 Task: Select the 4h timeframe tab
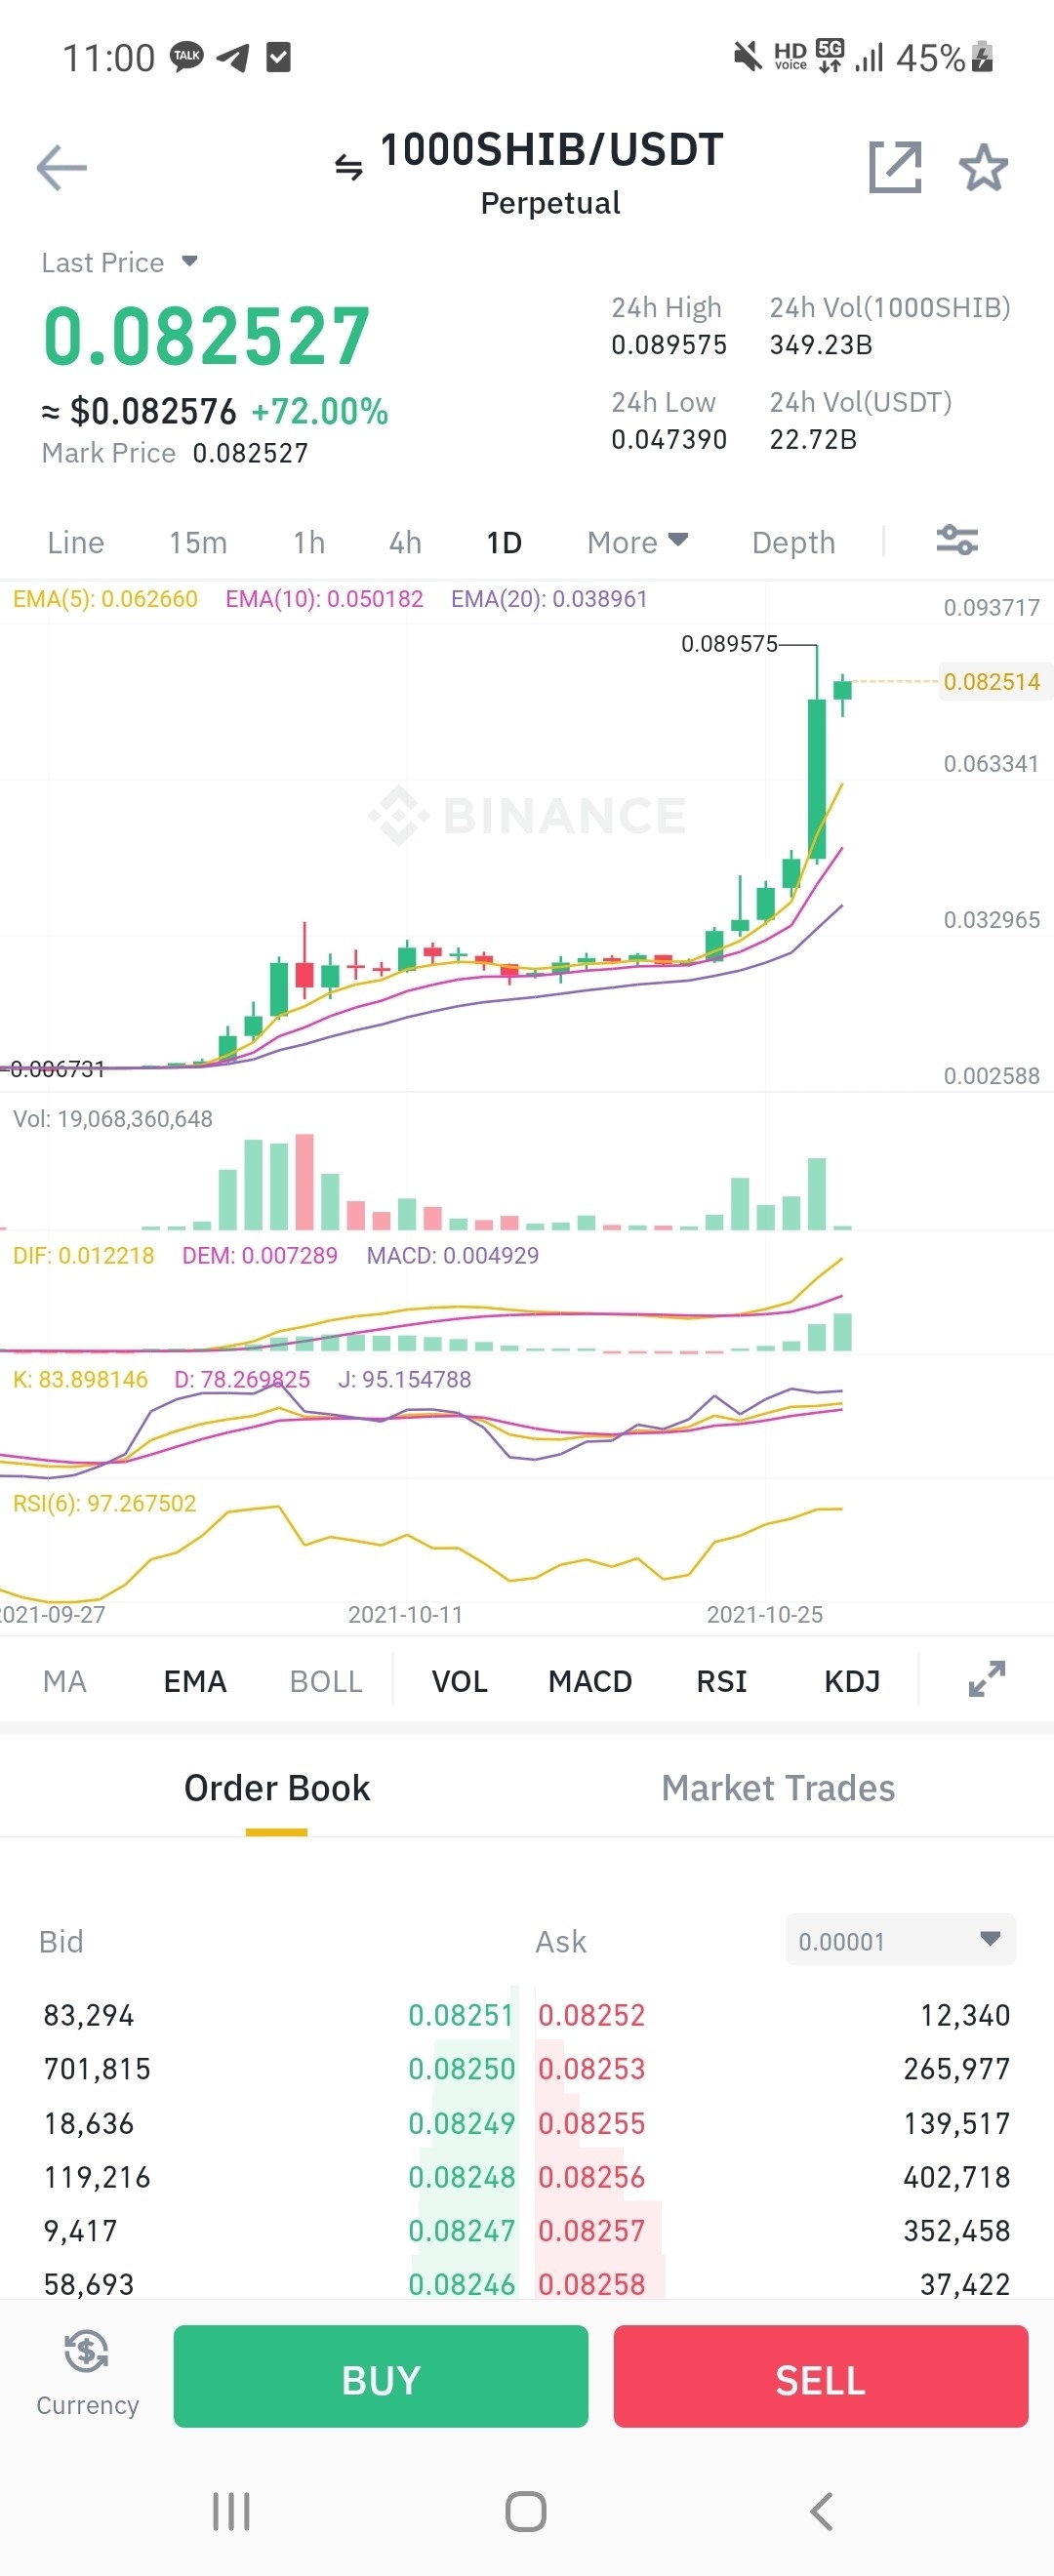coord(405,542)
